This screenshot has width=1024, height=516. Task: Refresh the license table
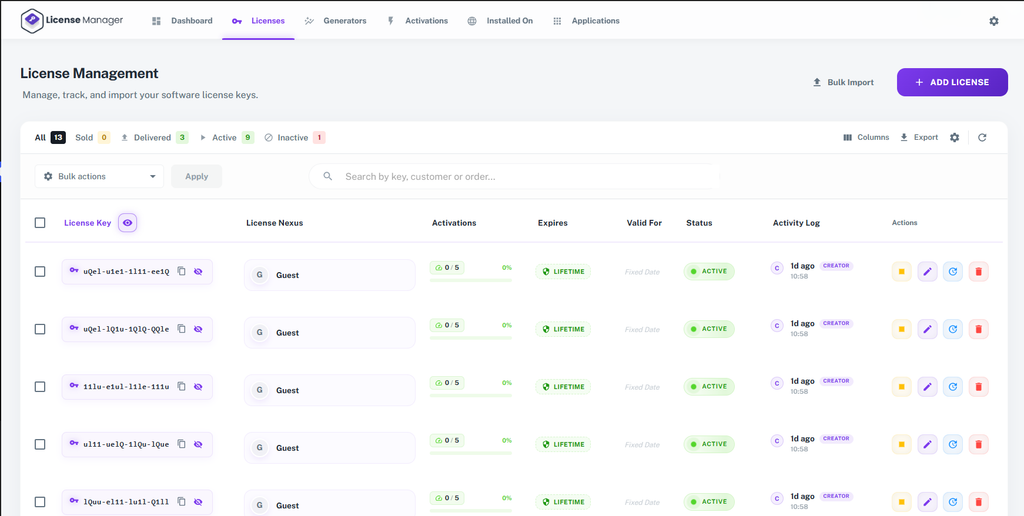[x=982, y=137]
